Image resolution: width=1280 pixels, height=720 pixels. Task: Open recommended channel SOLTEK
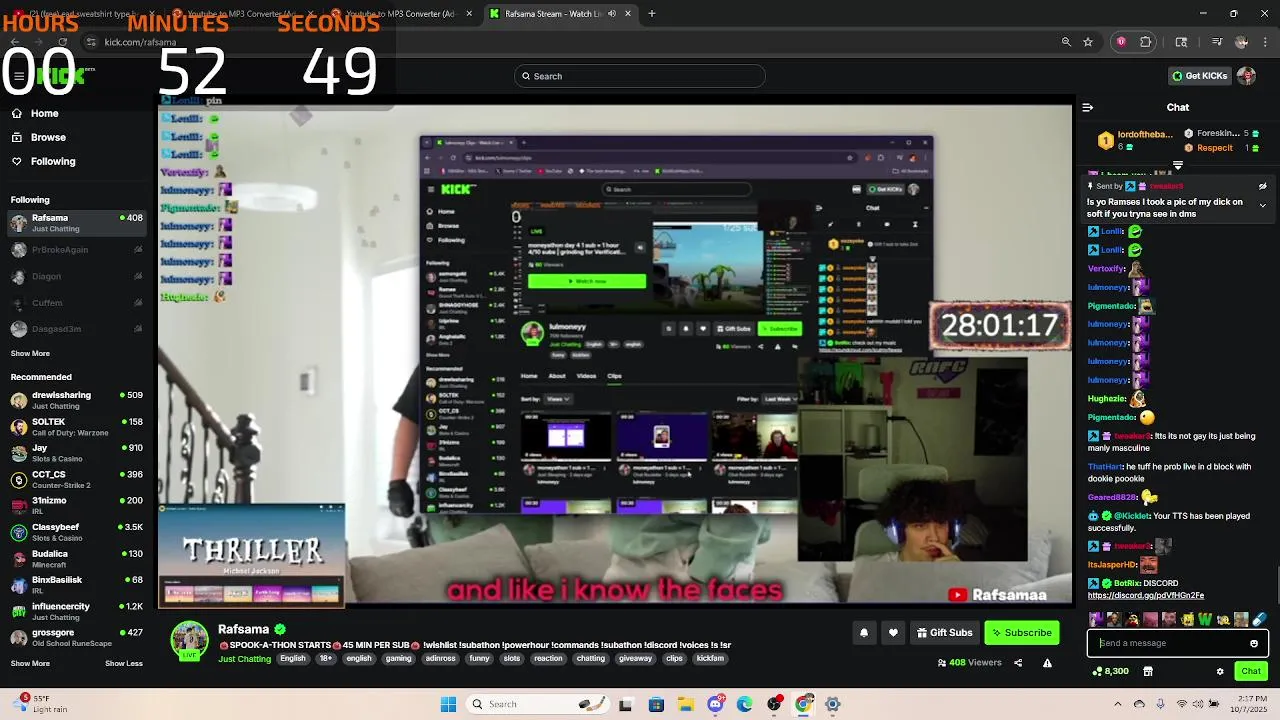click(x=77, y=427)
